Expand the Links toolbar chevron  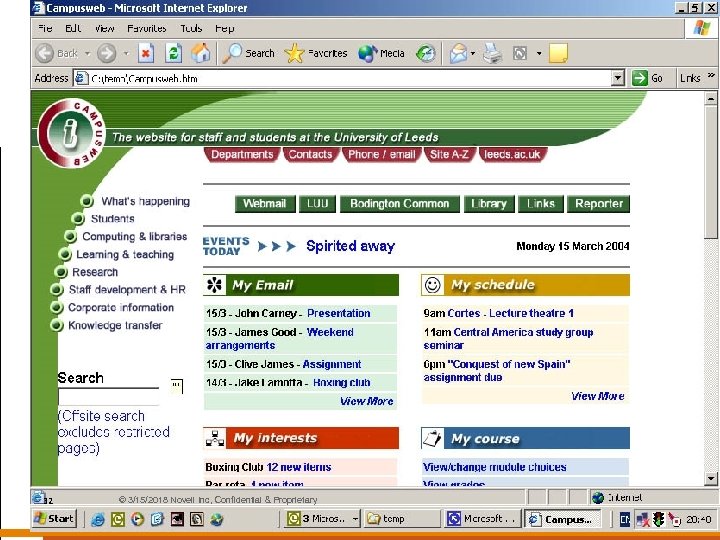point(711,75)
